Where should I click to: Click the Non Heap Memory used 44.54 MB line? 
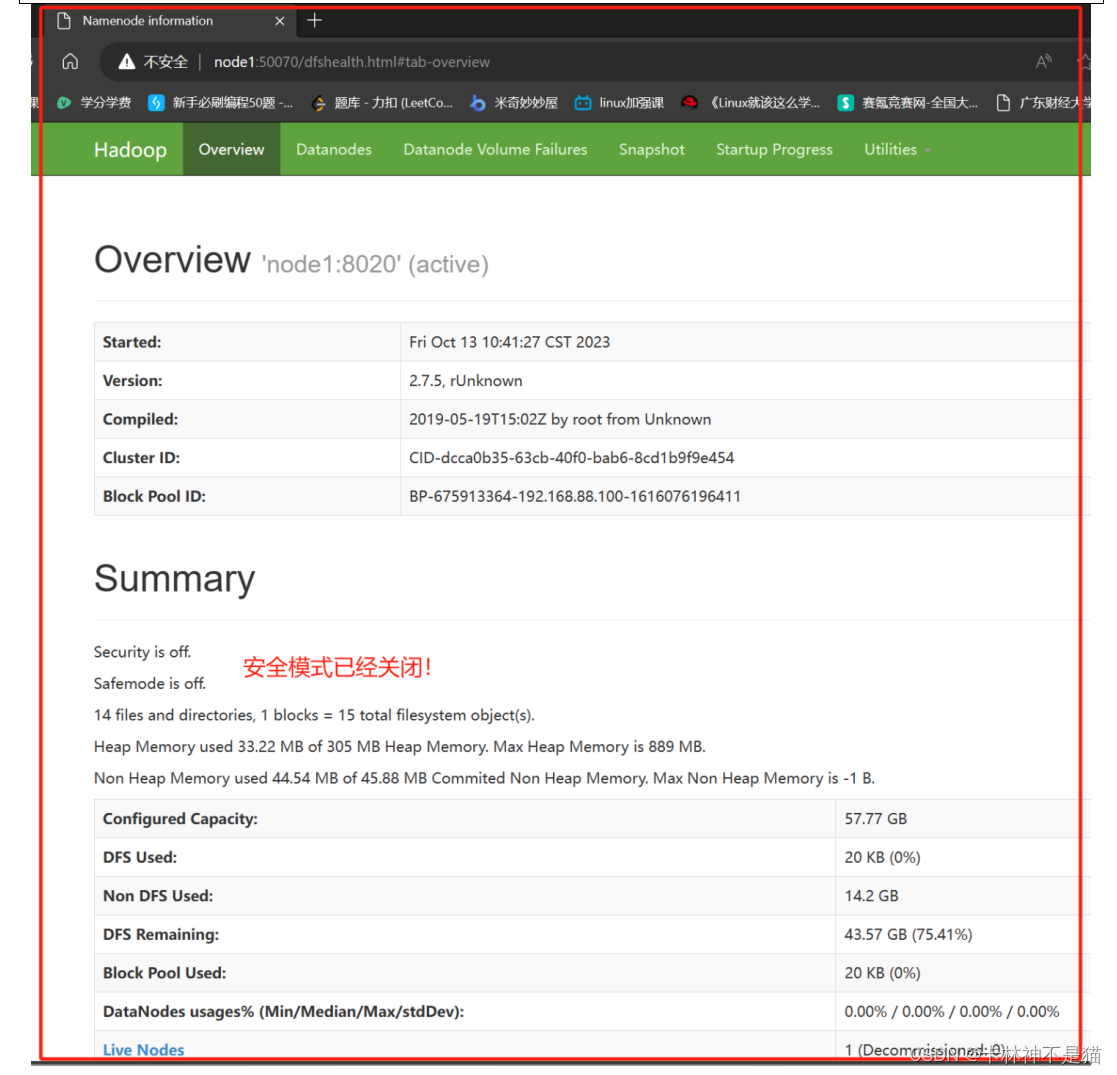[x=484, y=778]
